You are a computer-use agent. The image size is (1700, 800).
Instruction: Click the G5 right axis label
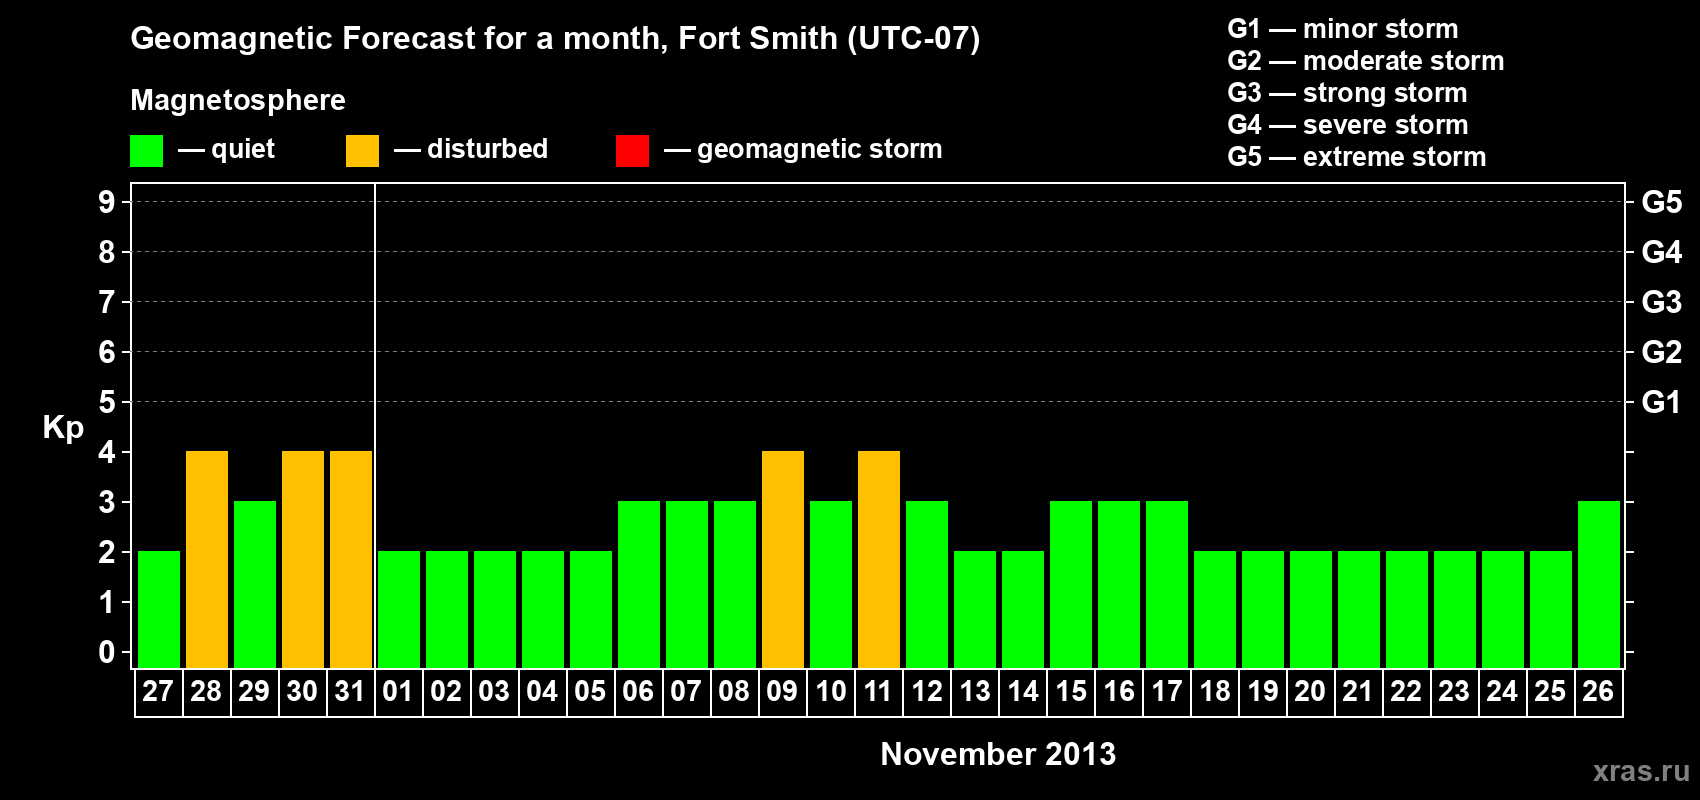[1662, 202]
